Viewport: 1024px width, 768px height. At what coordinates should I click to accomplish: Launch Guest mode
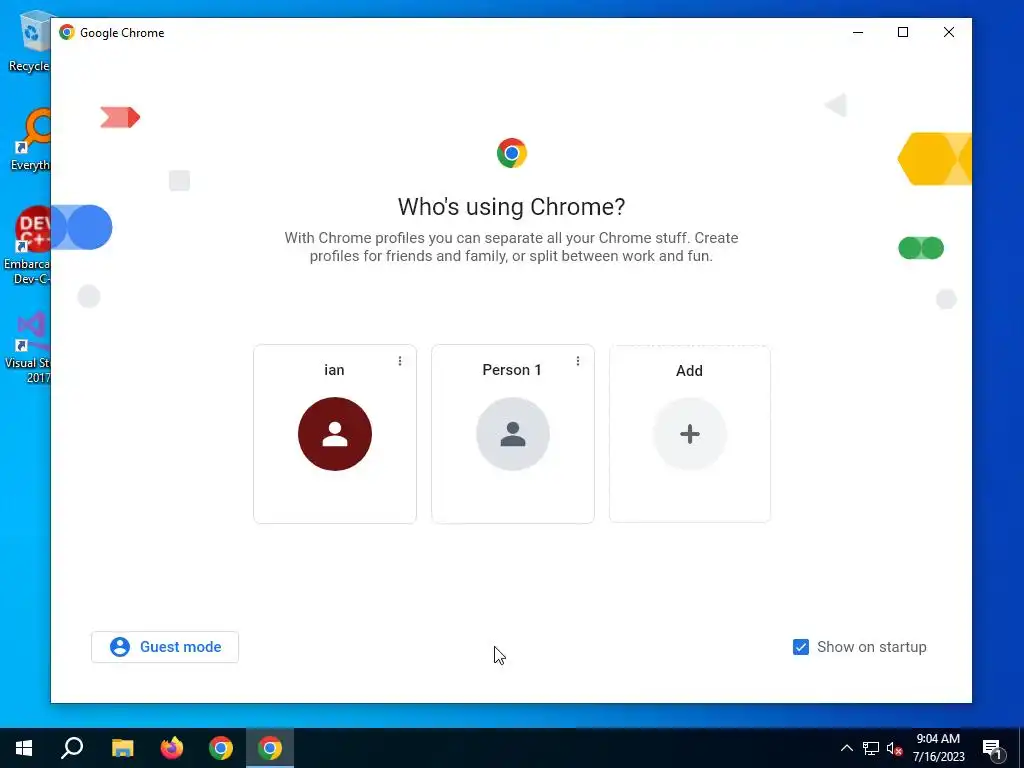[165, 647]
